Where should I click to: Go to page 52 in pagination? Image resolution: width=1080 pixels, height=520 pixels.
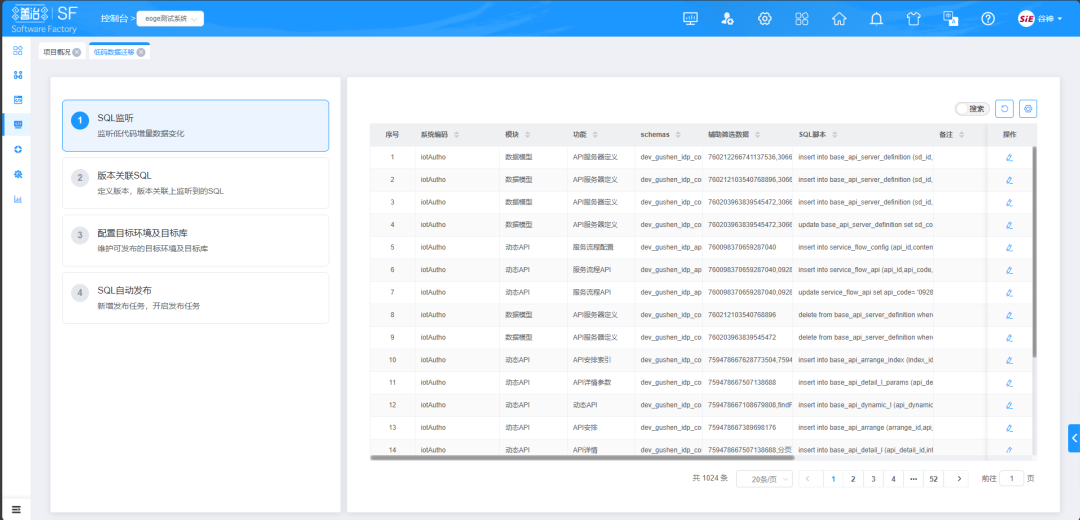click(x=932, y=479)
